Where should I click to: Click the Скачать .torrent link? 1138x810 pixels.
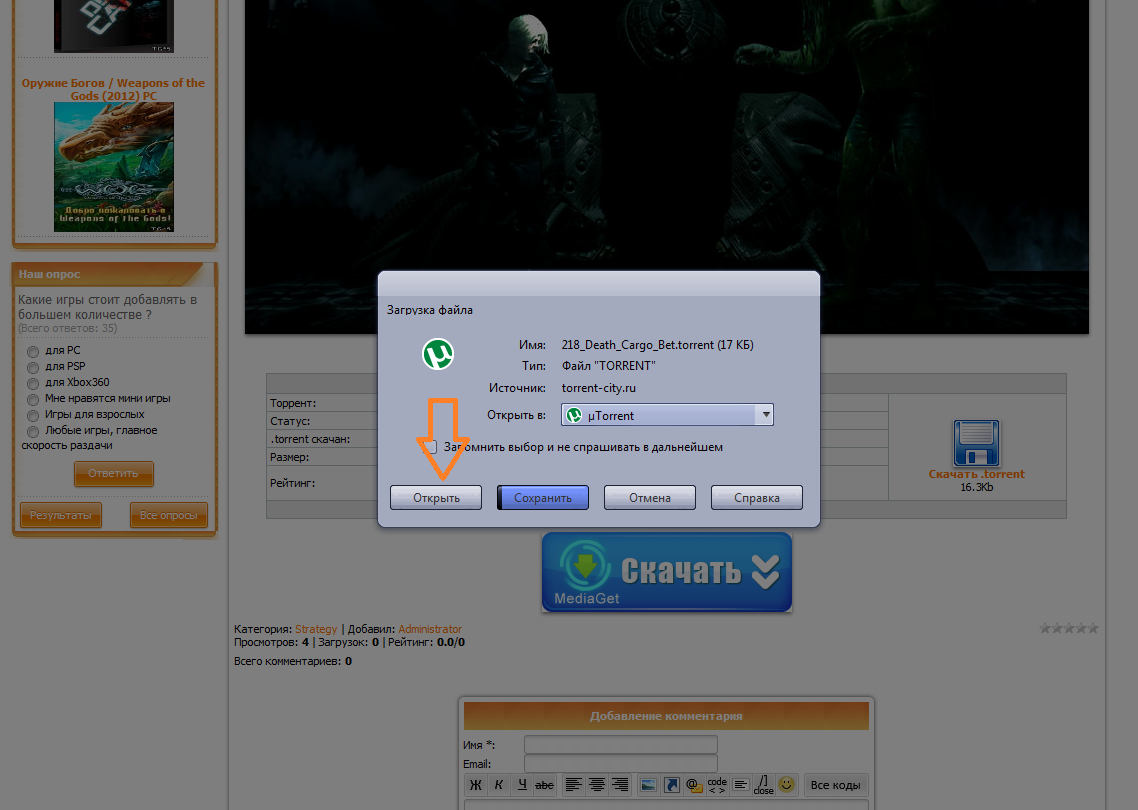pyautogui.click(x=977, y=474)
